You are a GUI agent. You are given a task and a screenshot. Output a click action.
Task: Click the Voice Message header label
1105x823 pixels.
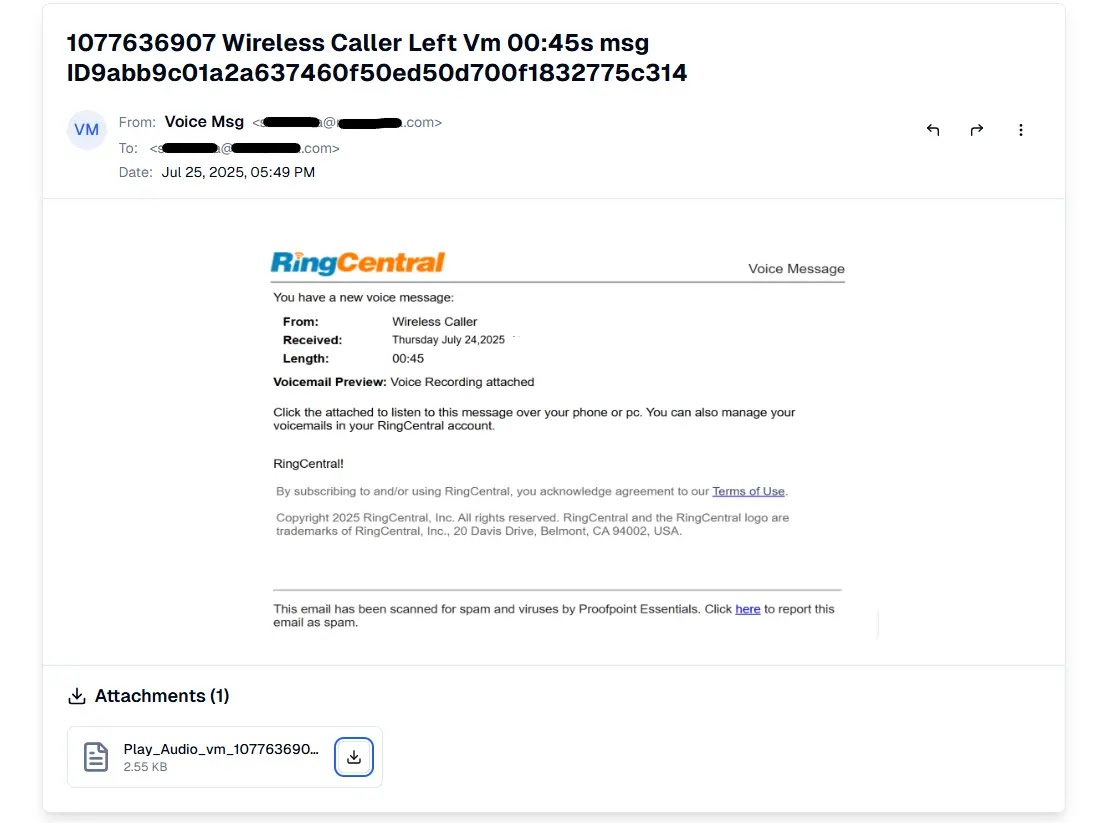(x=796, y=269)
